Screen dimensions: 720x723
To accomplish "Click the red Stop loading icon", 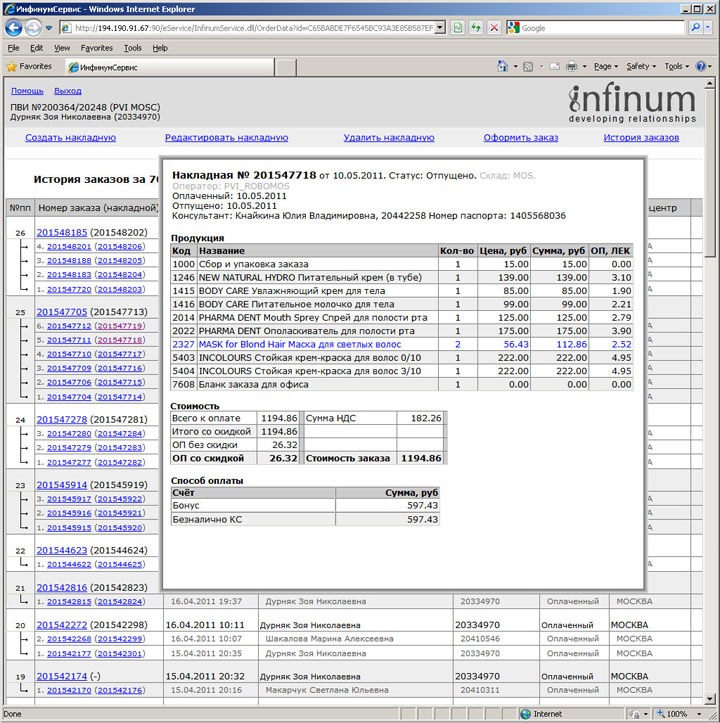I will pyautogui.click(x=494, y=28).
